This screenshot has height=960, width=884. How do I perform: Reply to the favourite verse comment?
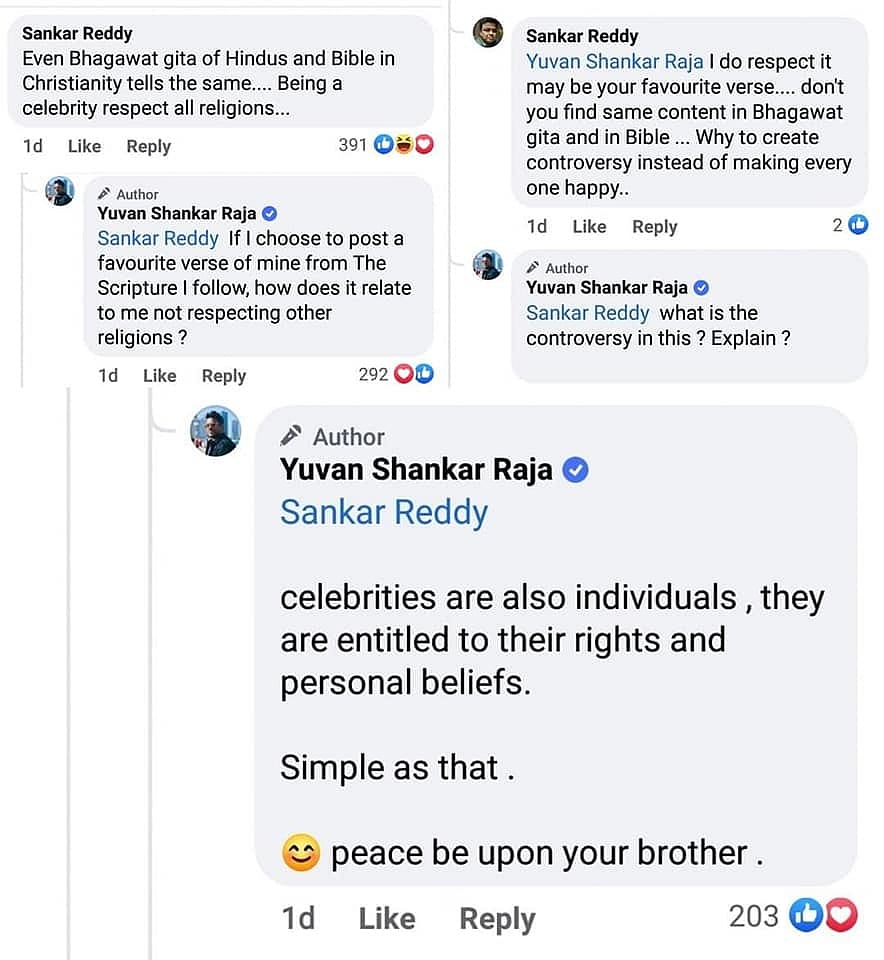coord(223,375)
